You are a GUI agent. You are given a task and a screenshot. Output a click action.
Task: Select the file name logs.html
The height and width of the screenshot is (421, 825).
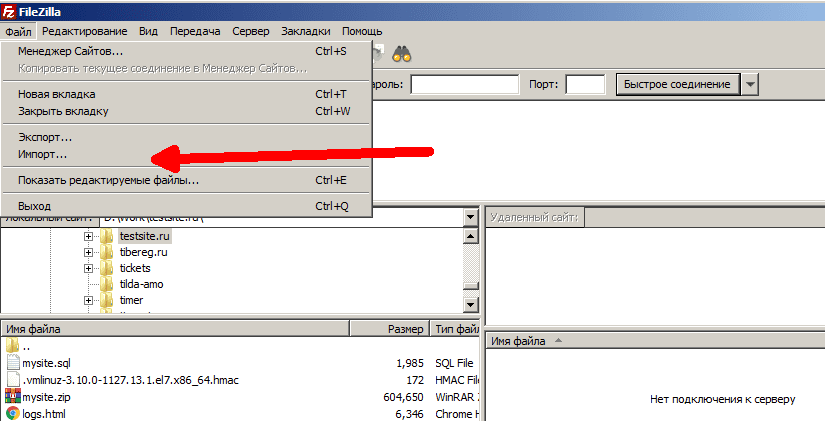tap(44, 414)
